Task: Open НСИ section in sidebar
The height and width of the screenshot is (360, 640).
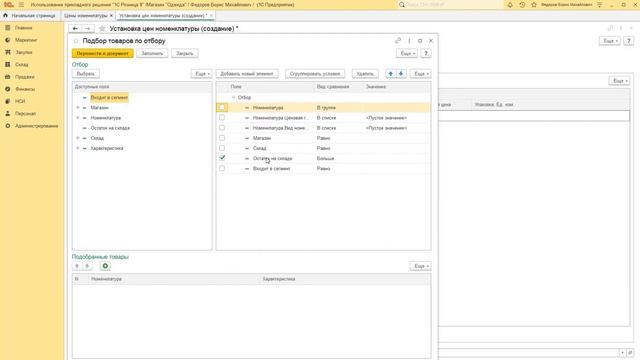Action: point(20,101)
